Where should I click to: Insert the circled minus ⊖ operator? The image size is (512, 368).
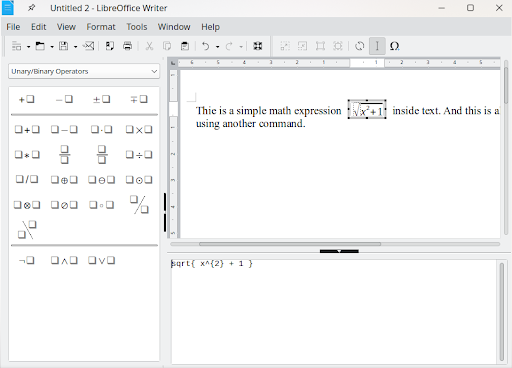pos(102,180)
